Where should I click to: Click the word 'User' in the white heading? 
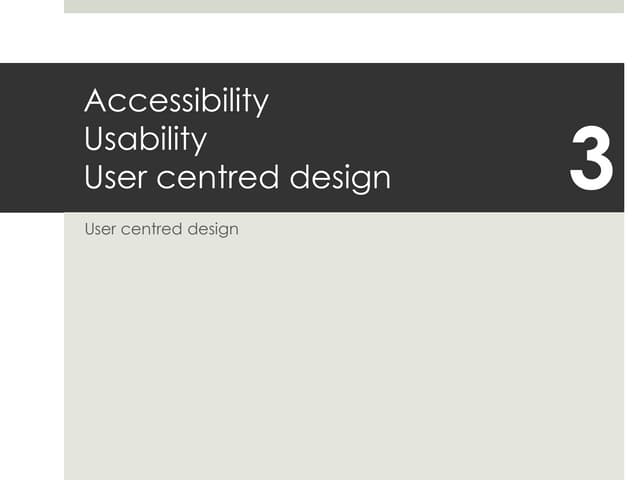click(113, 177)
